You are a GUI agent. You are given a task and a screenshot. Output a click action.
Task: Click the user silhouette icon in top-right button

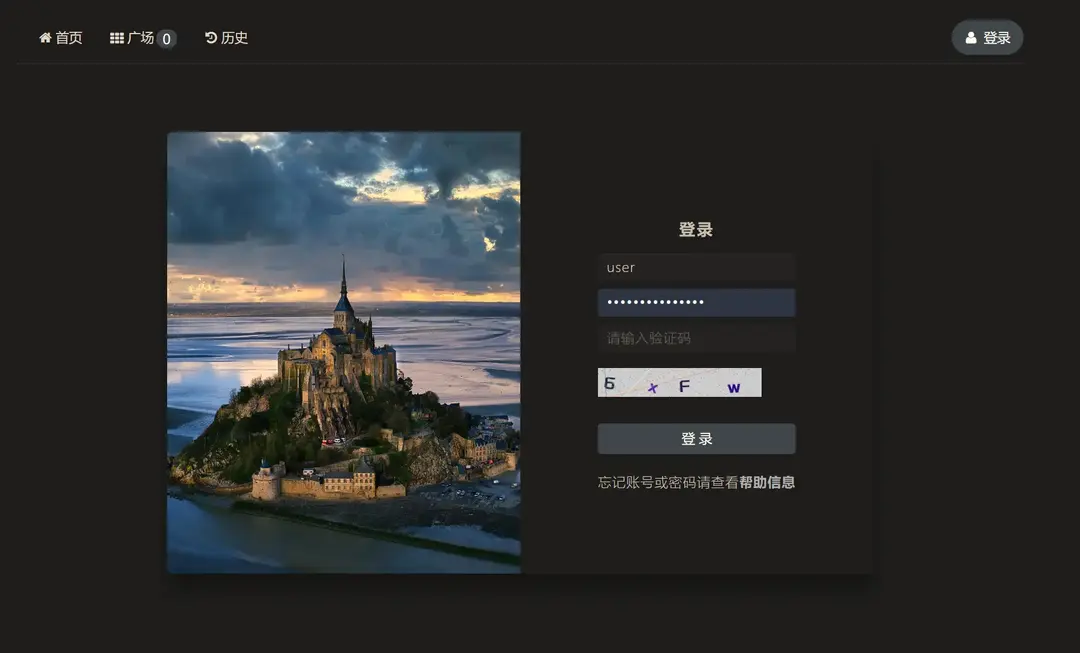tap(971, 38)
